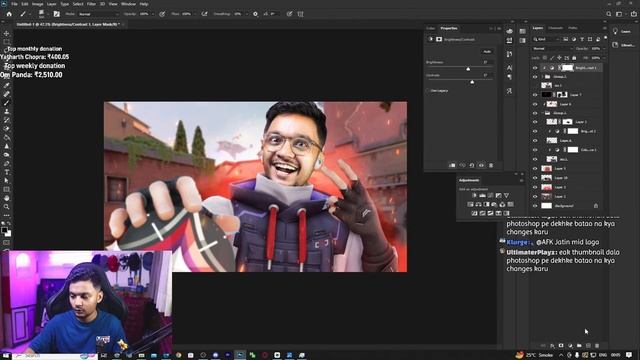
Task: Select Layer 2 thumbnail in Layers panel
Action: tap(546, 196)
